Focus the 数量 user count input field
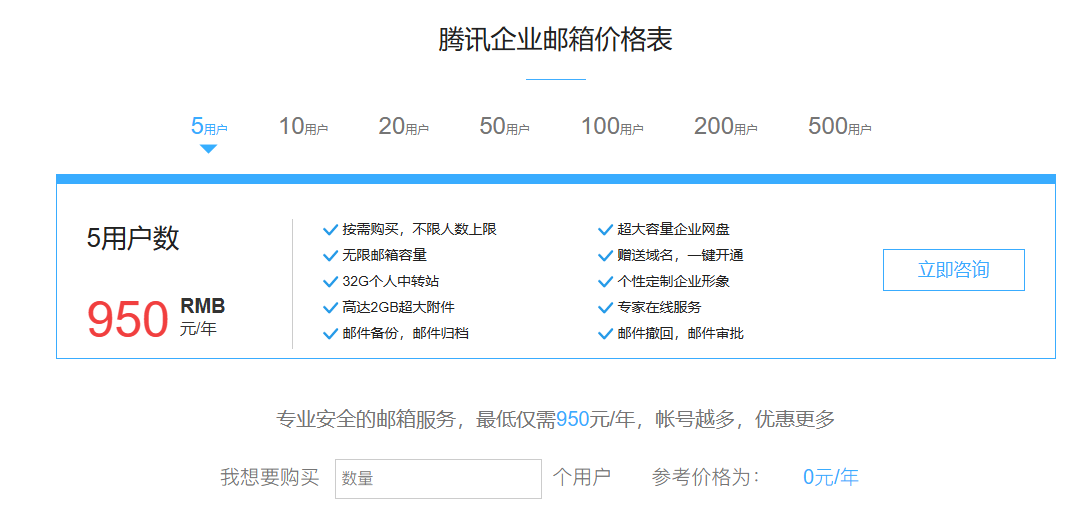Screen dimensions: 1089x524 click(438, 479)
